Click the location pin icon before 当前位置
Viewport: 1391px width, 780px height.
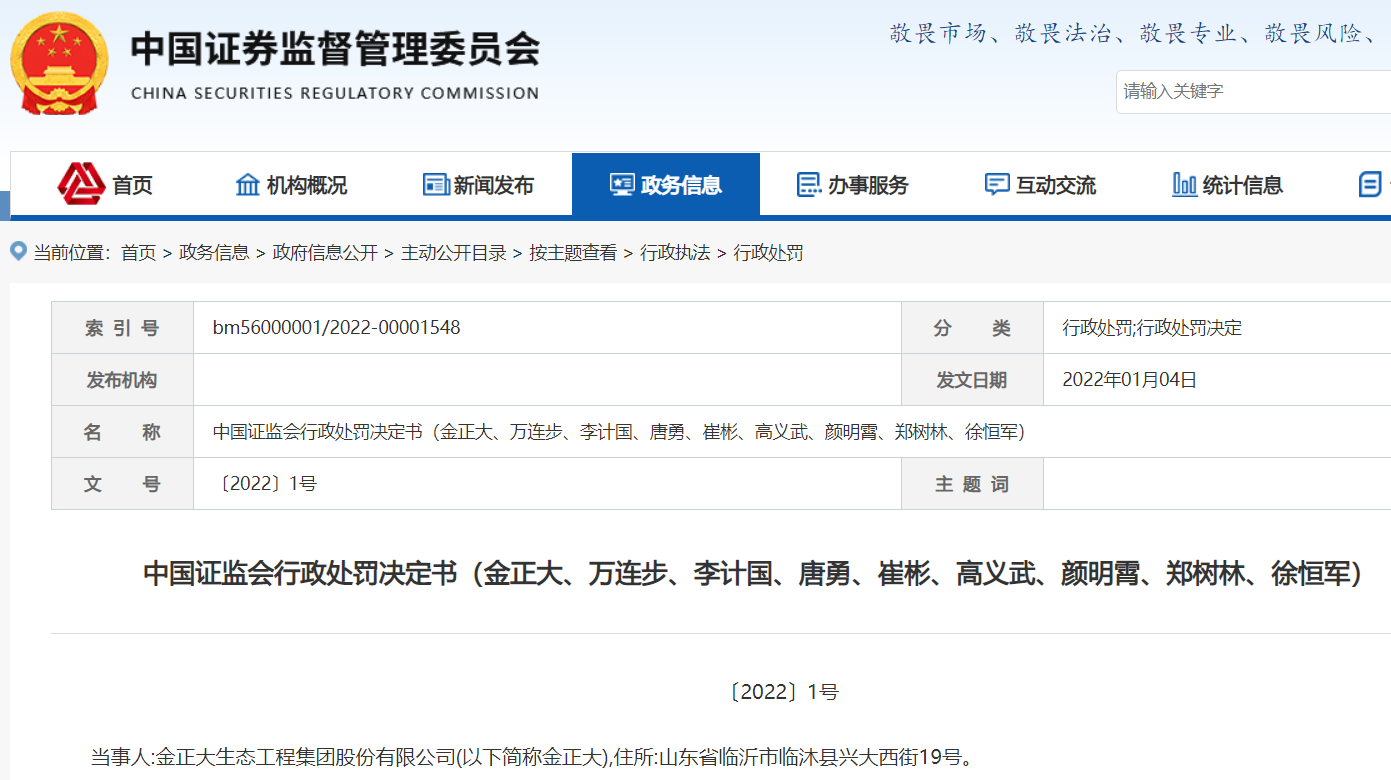tap(18, 251)
